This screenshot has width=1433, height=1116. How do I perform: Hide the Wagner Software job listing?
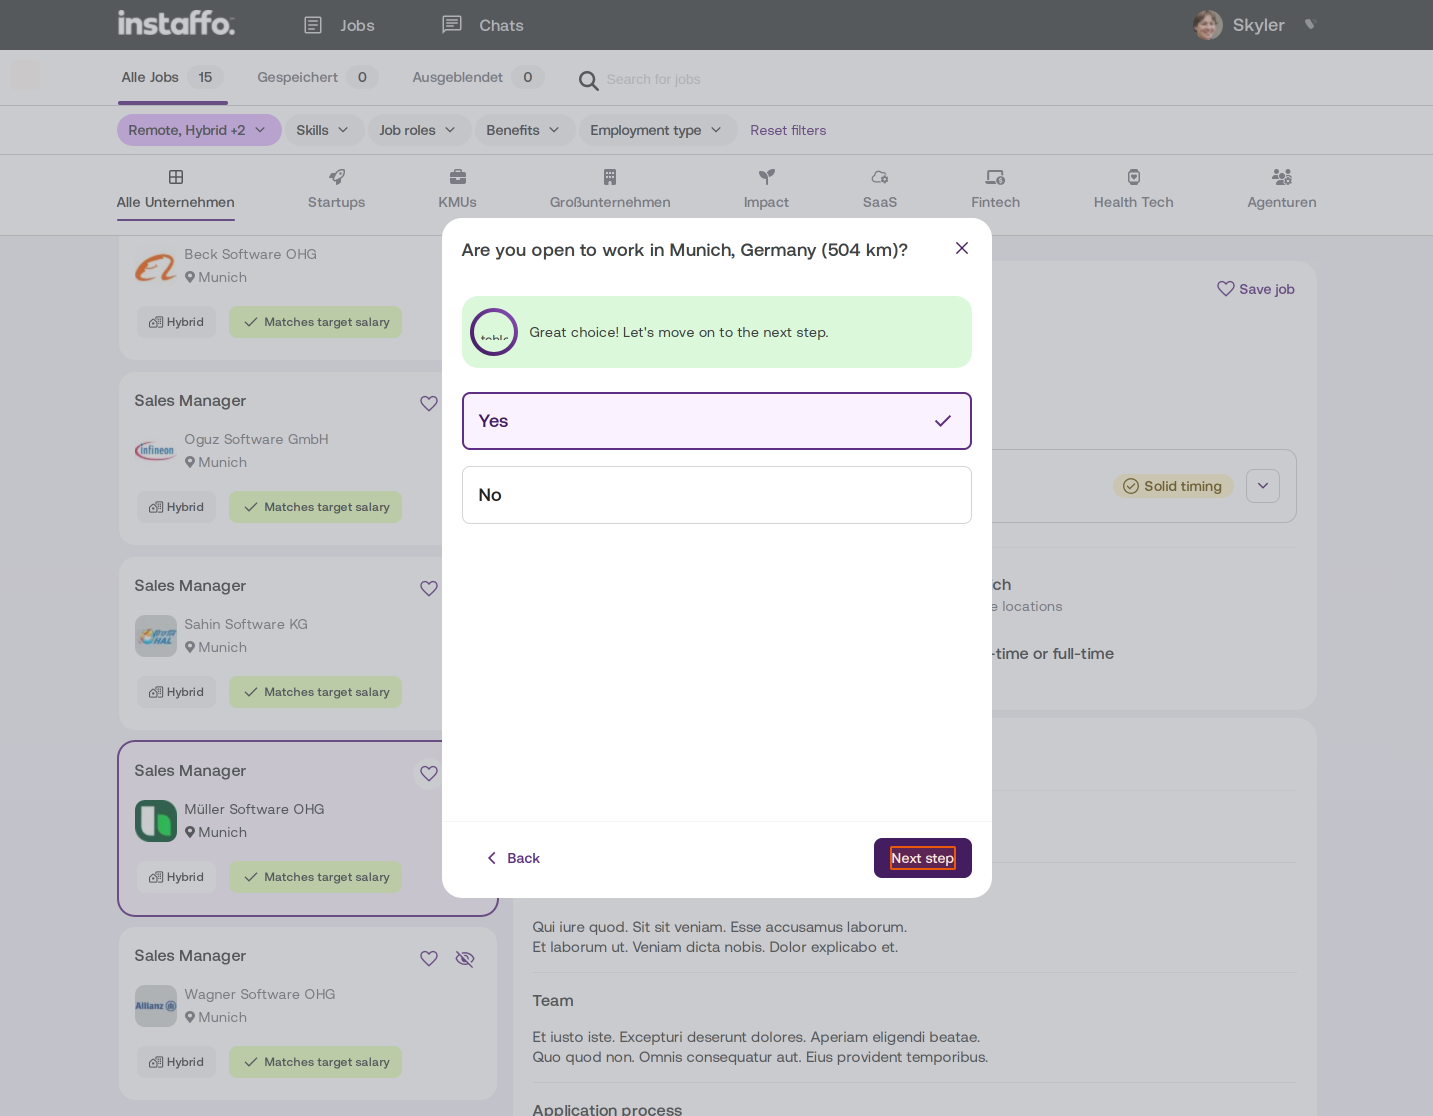[465, 958]
